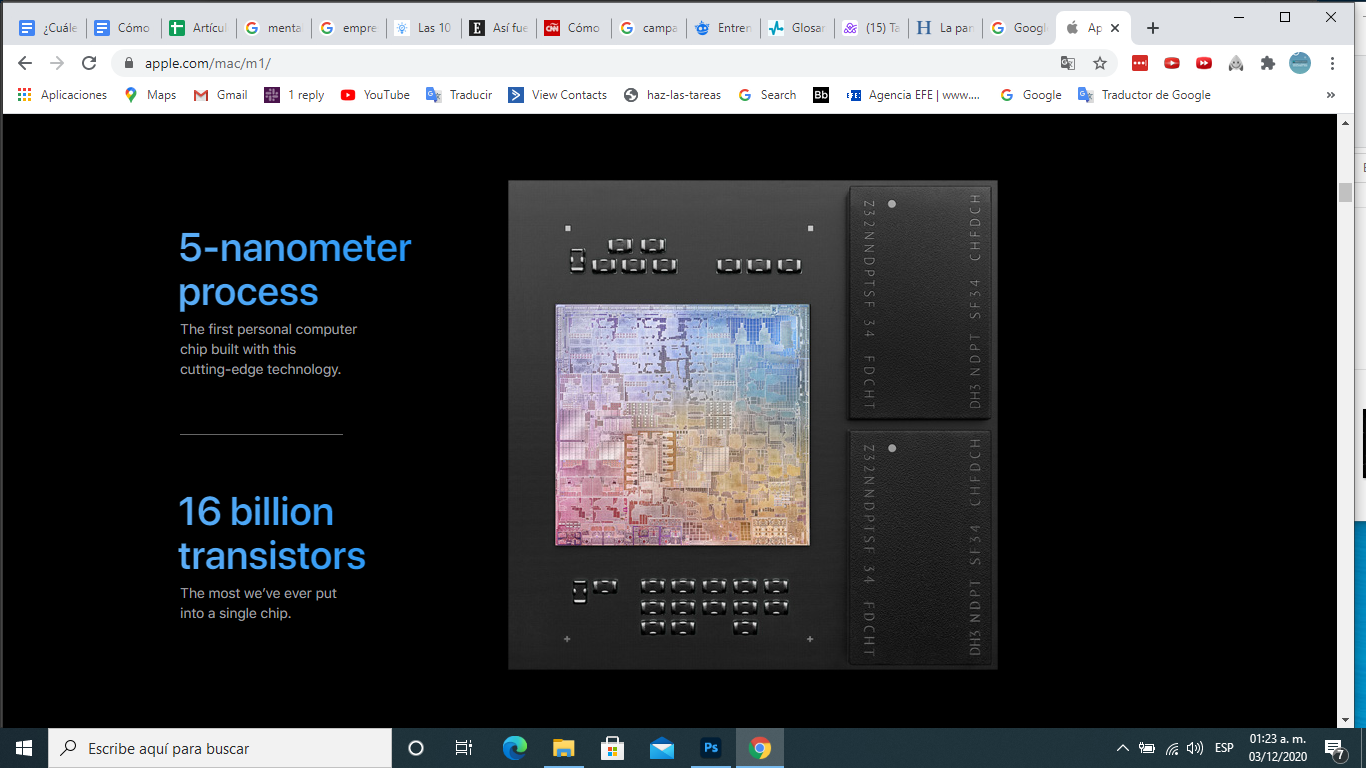Click the '5-nanometer process' heading
The width and height of the screenshot is (1366, 768).
click(295, 270)
